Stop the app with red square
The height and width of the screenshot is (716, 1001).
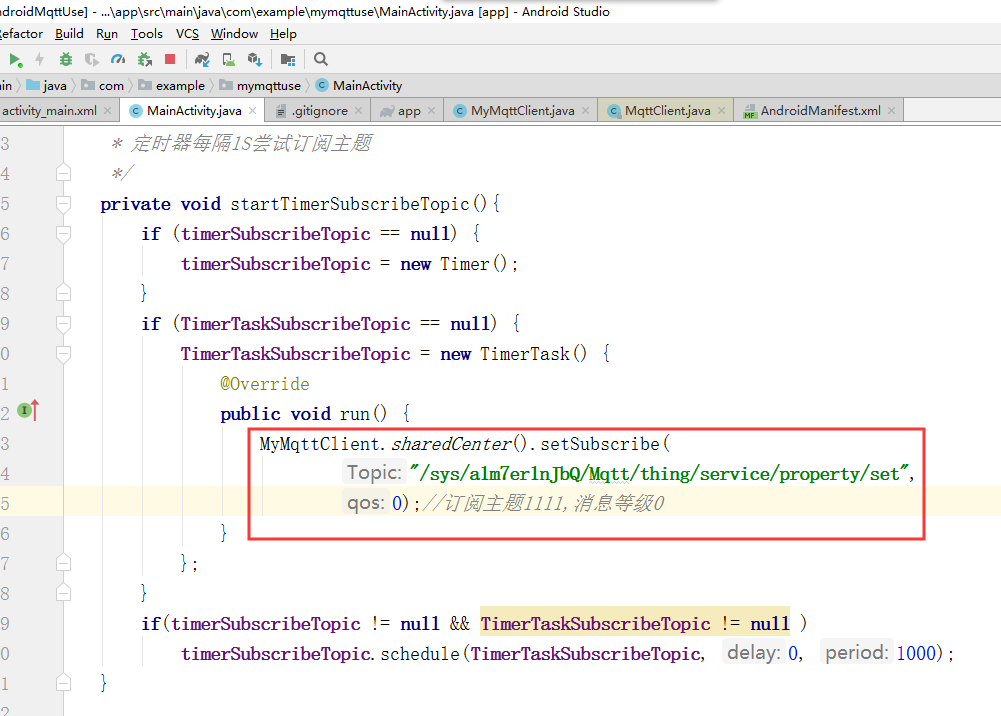click(x=170, y=59)
